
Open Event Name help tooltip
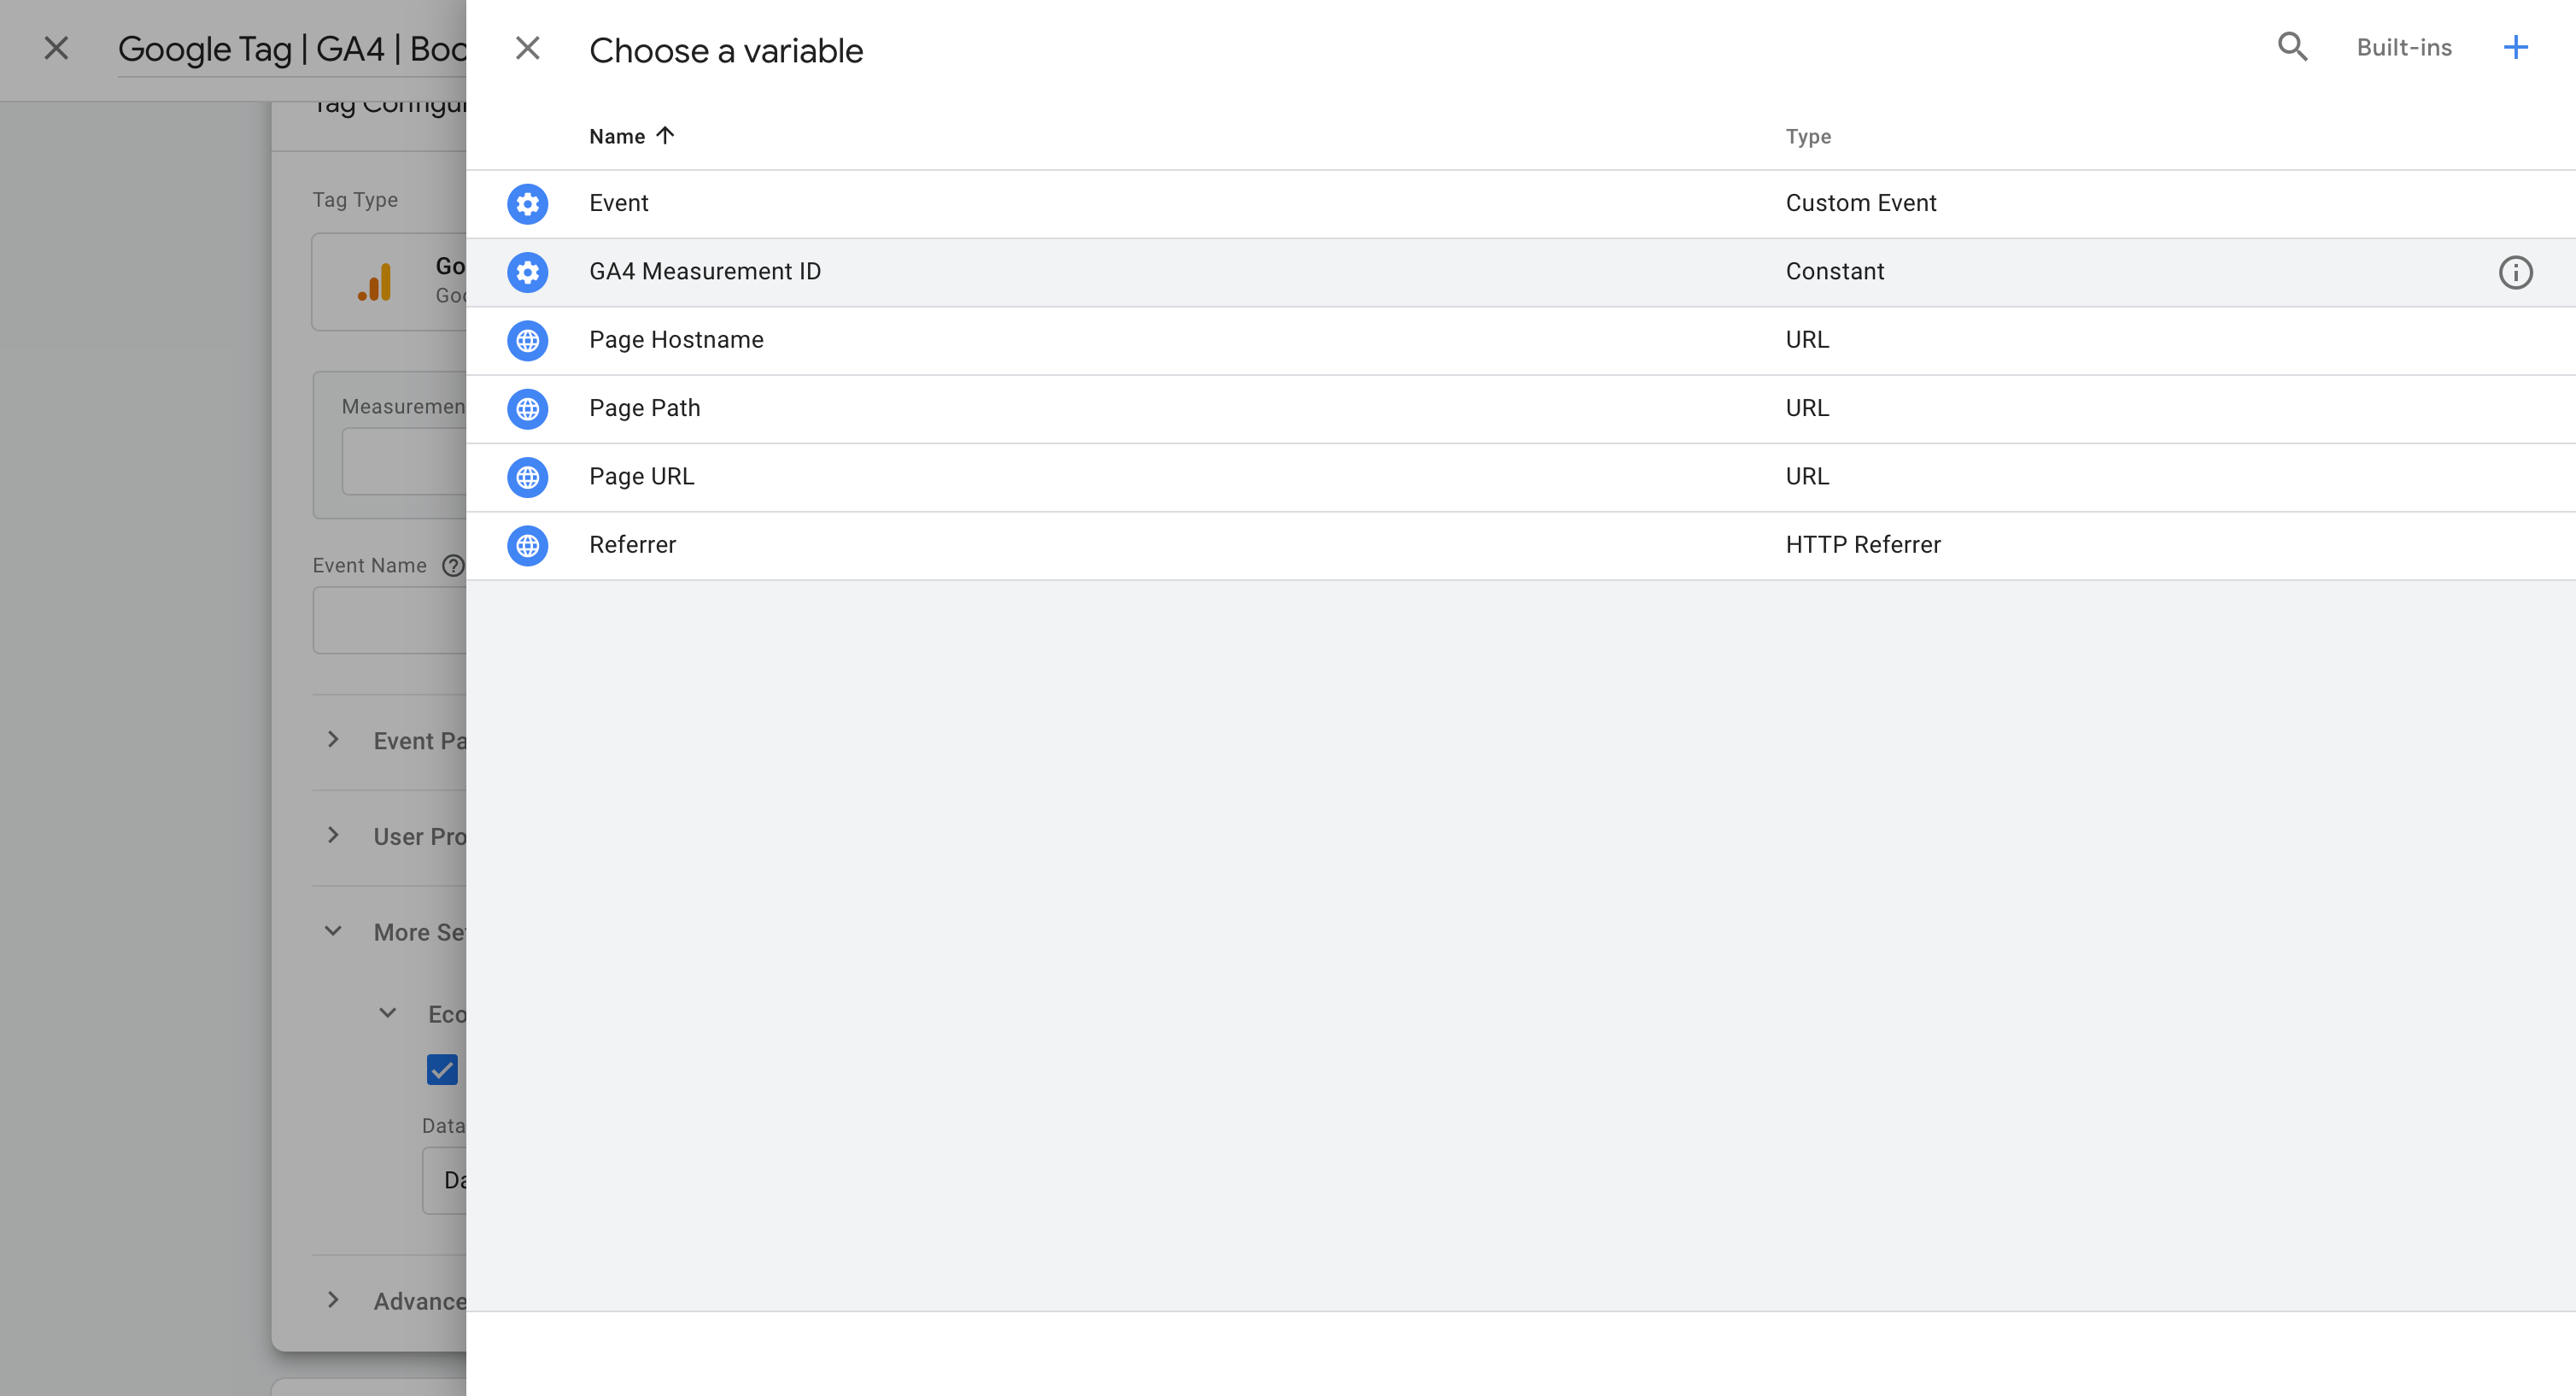tap(453, 566)
